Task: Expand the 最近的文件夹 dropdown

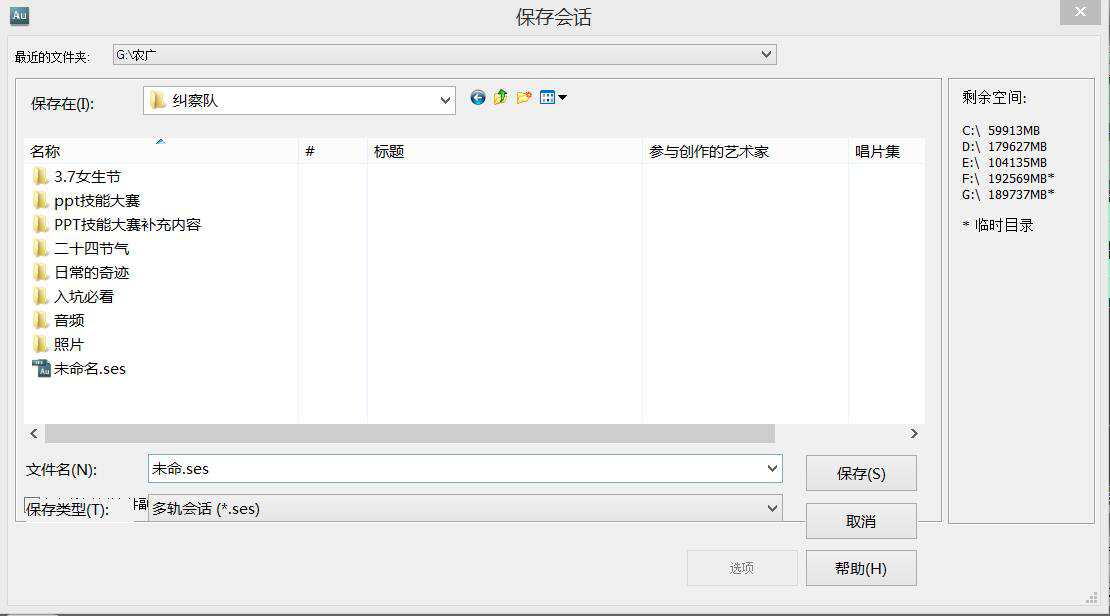Action: [x=767, y=54]
